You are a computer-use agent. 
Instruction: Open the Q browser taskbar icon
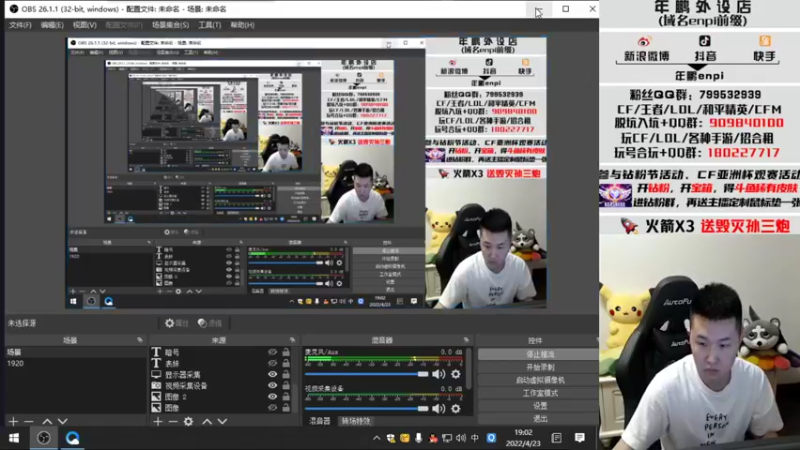click(x=72, y=438)
